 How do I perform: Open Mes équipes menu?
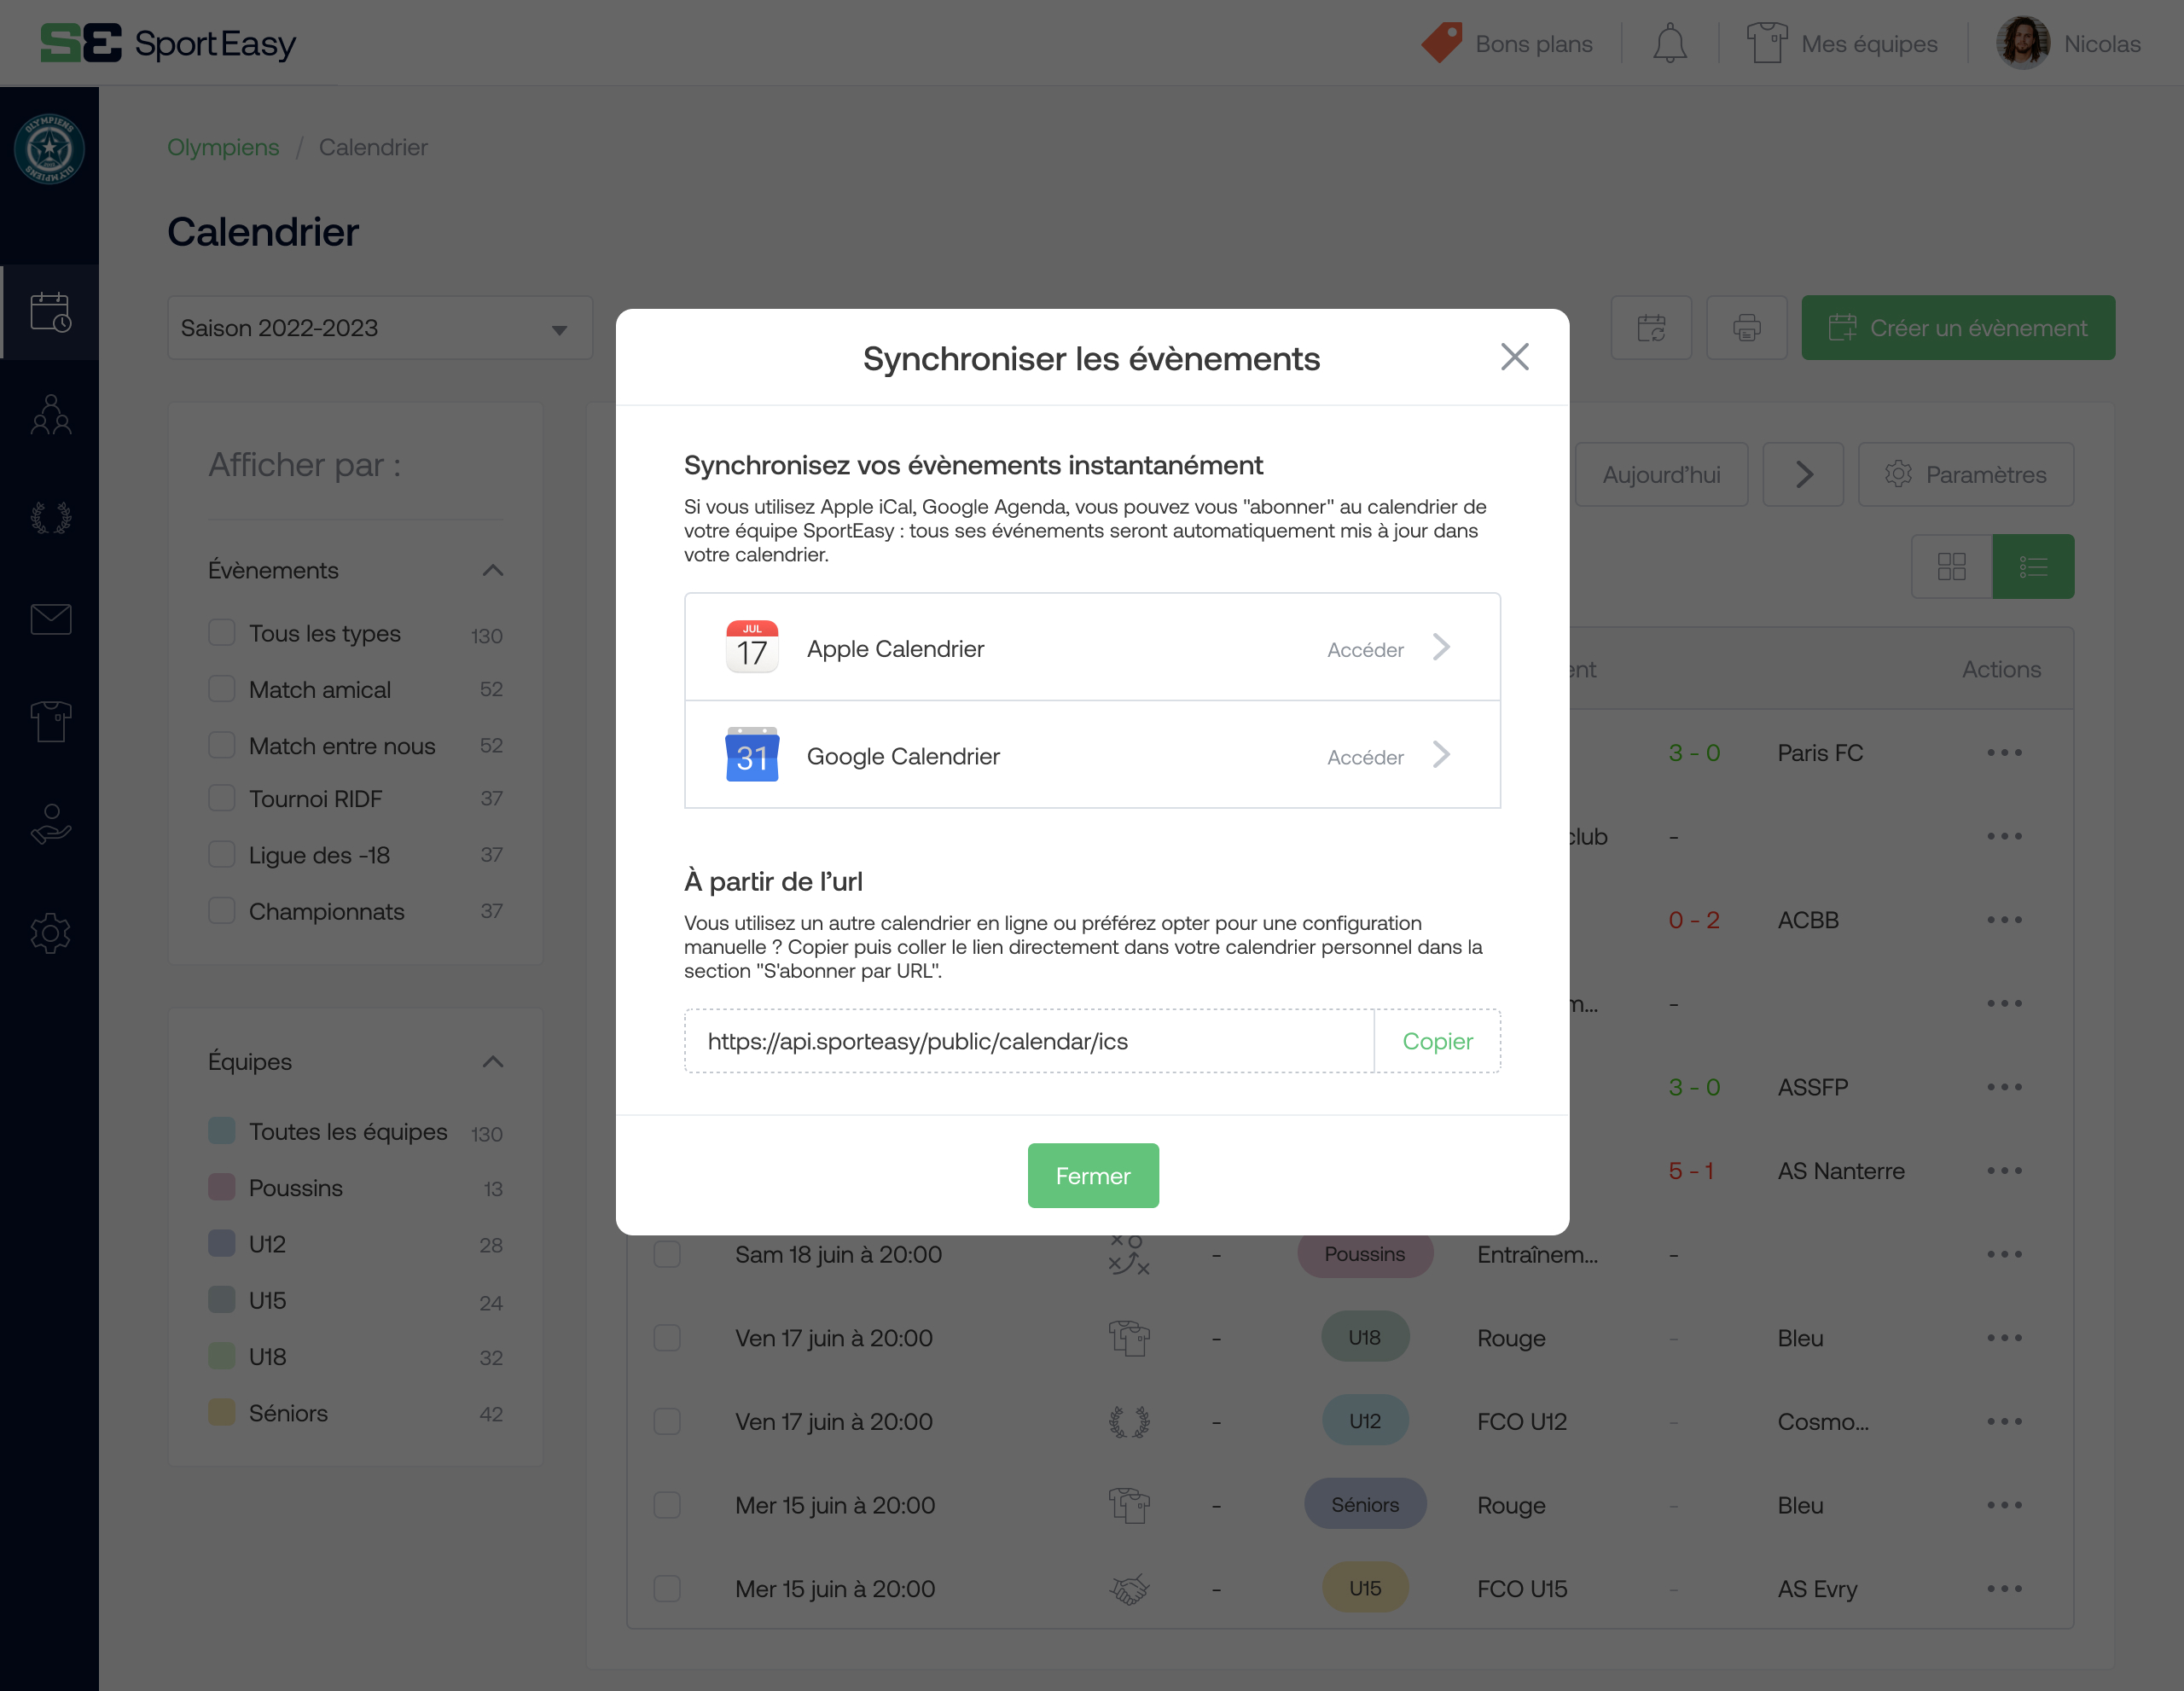1842,44
